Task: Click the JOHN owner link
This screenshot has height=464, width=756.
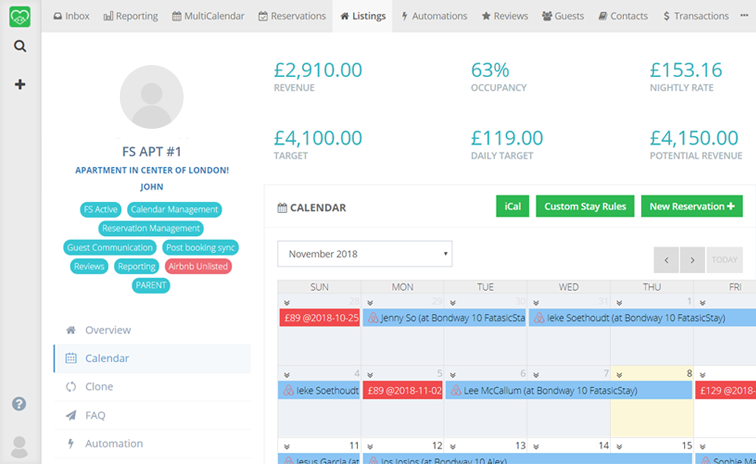Action: (x=152, y=187)
